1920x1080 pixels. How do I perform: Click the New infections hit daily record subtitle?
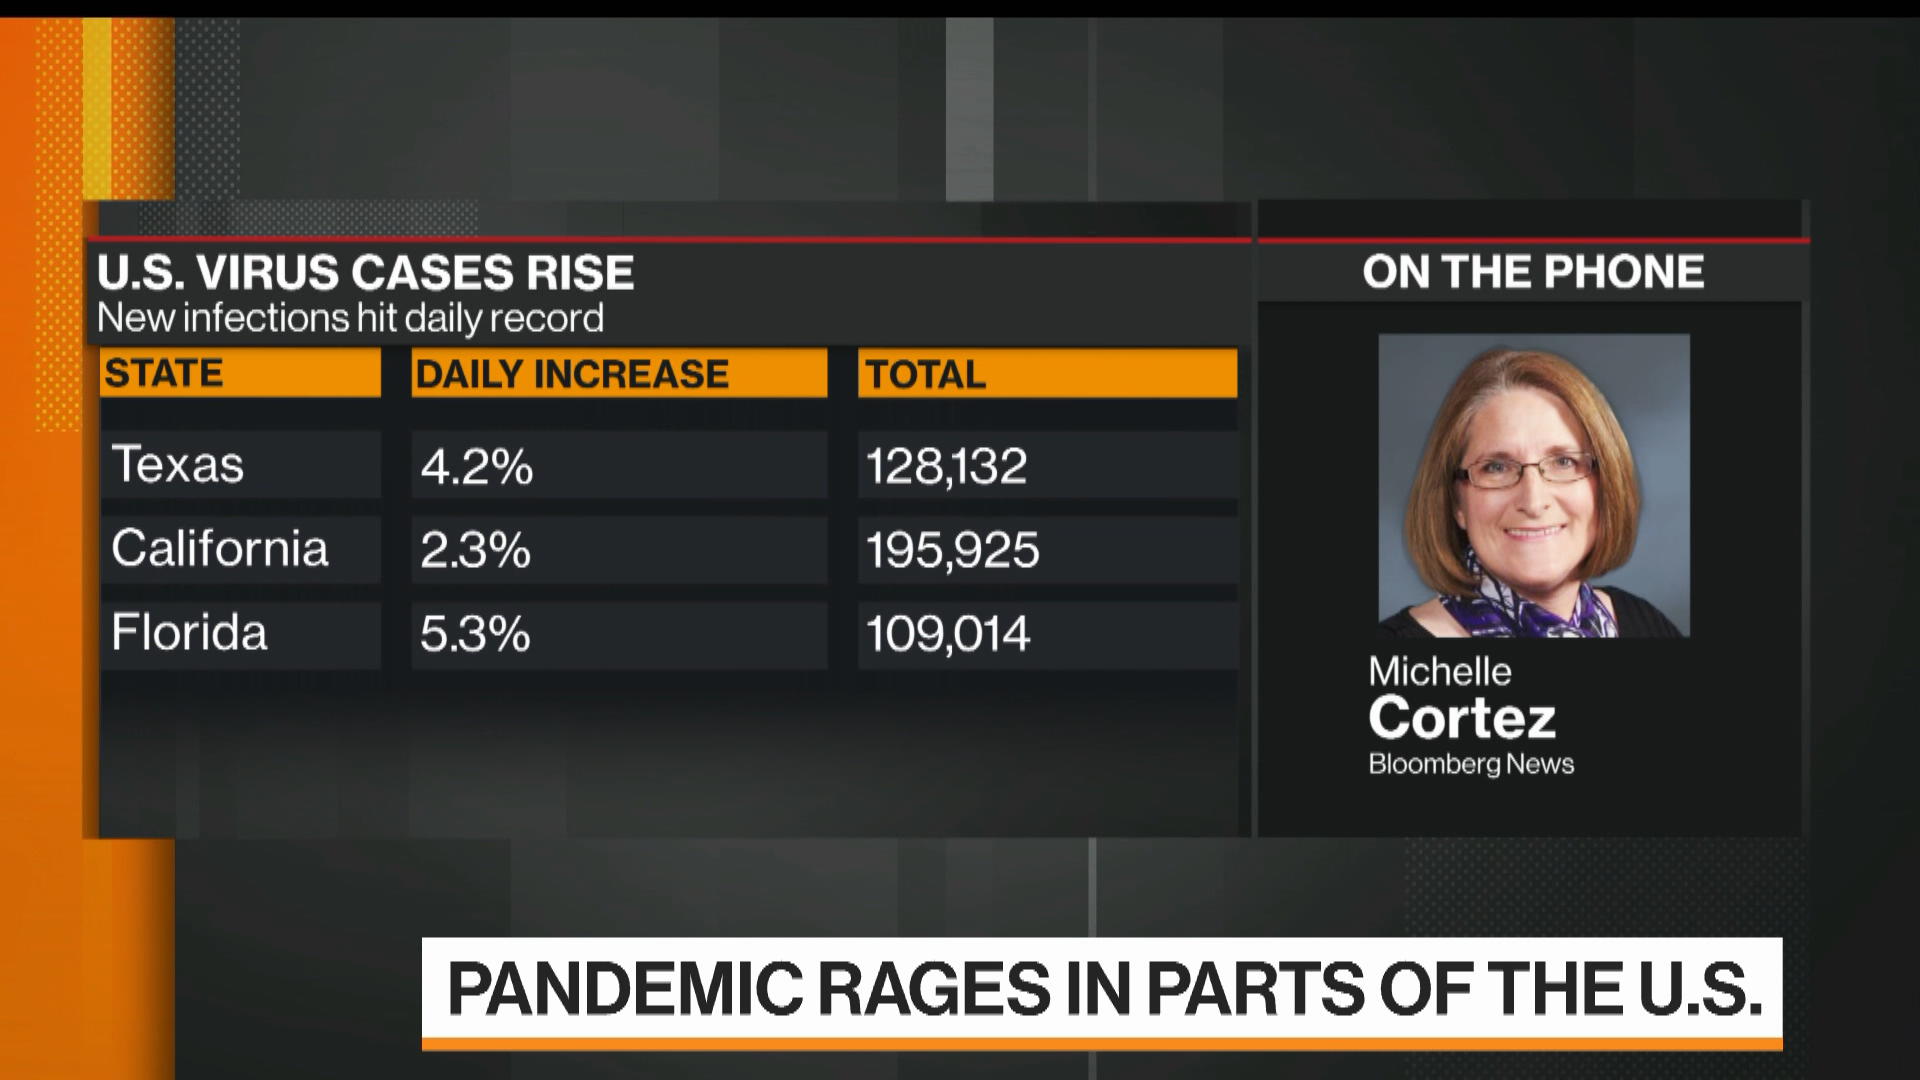tap(350, 318)
